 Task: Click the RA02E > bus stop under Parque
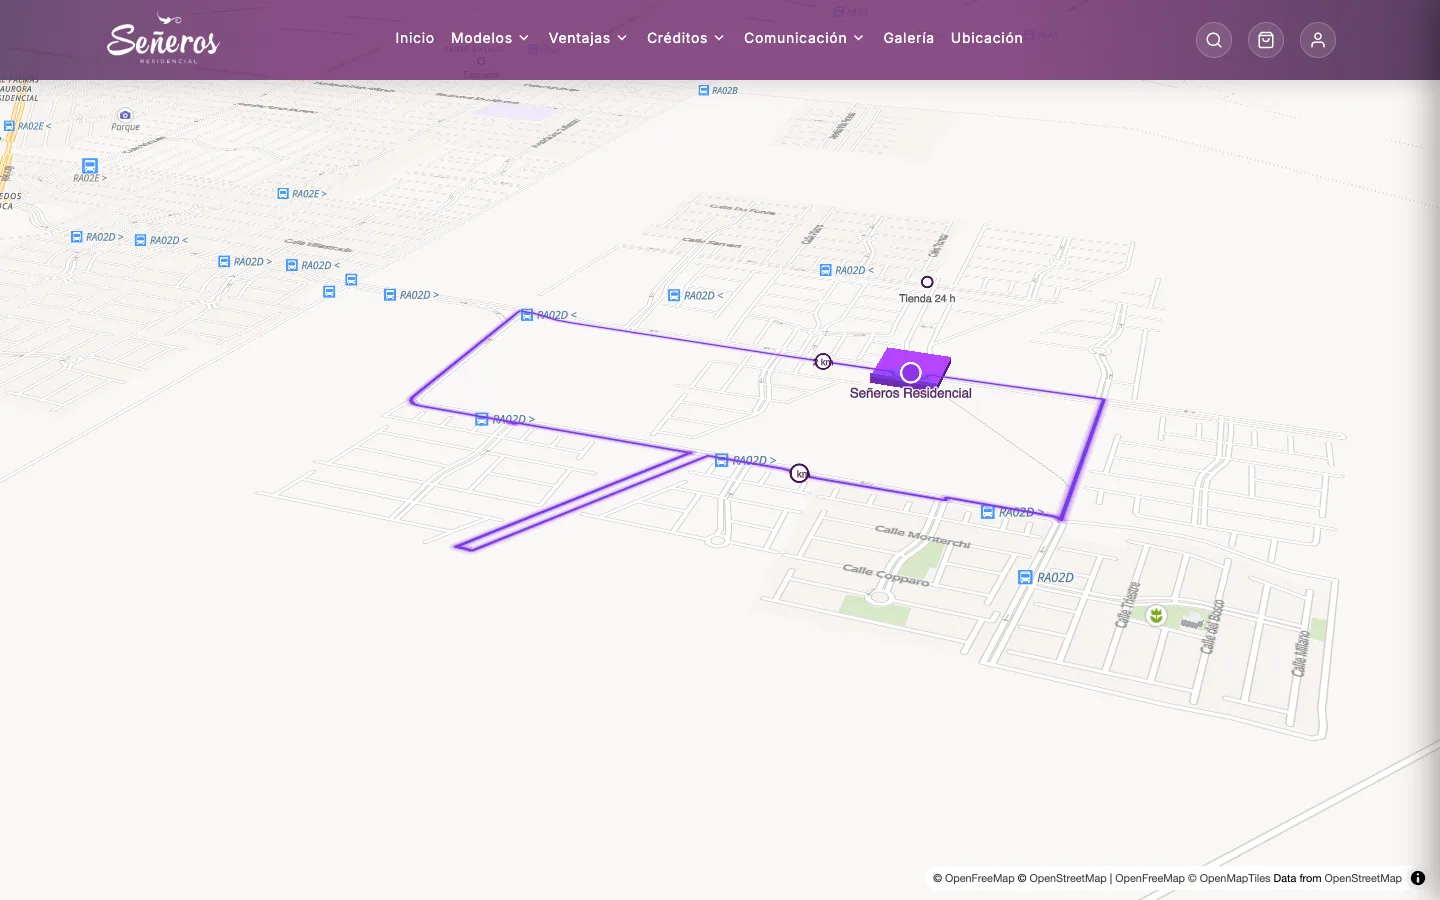tap(90, 166)
